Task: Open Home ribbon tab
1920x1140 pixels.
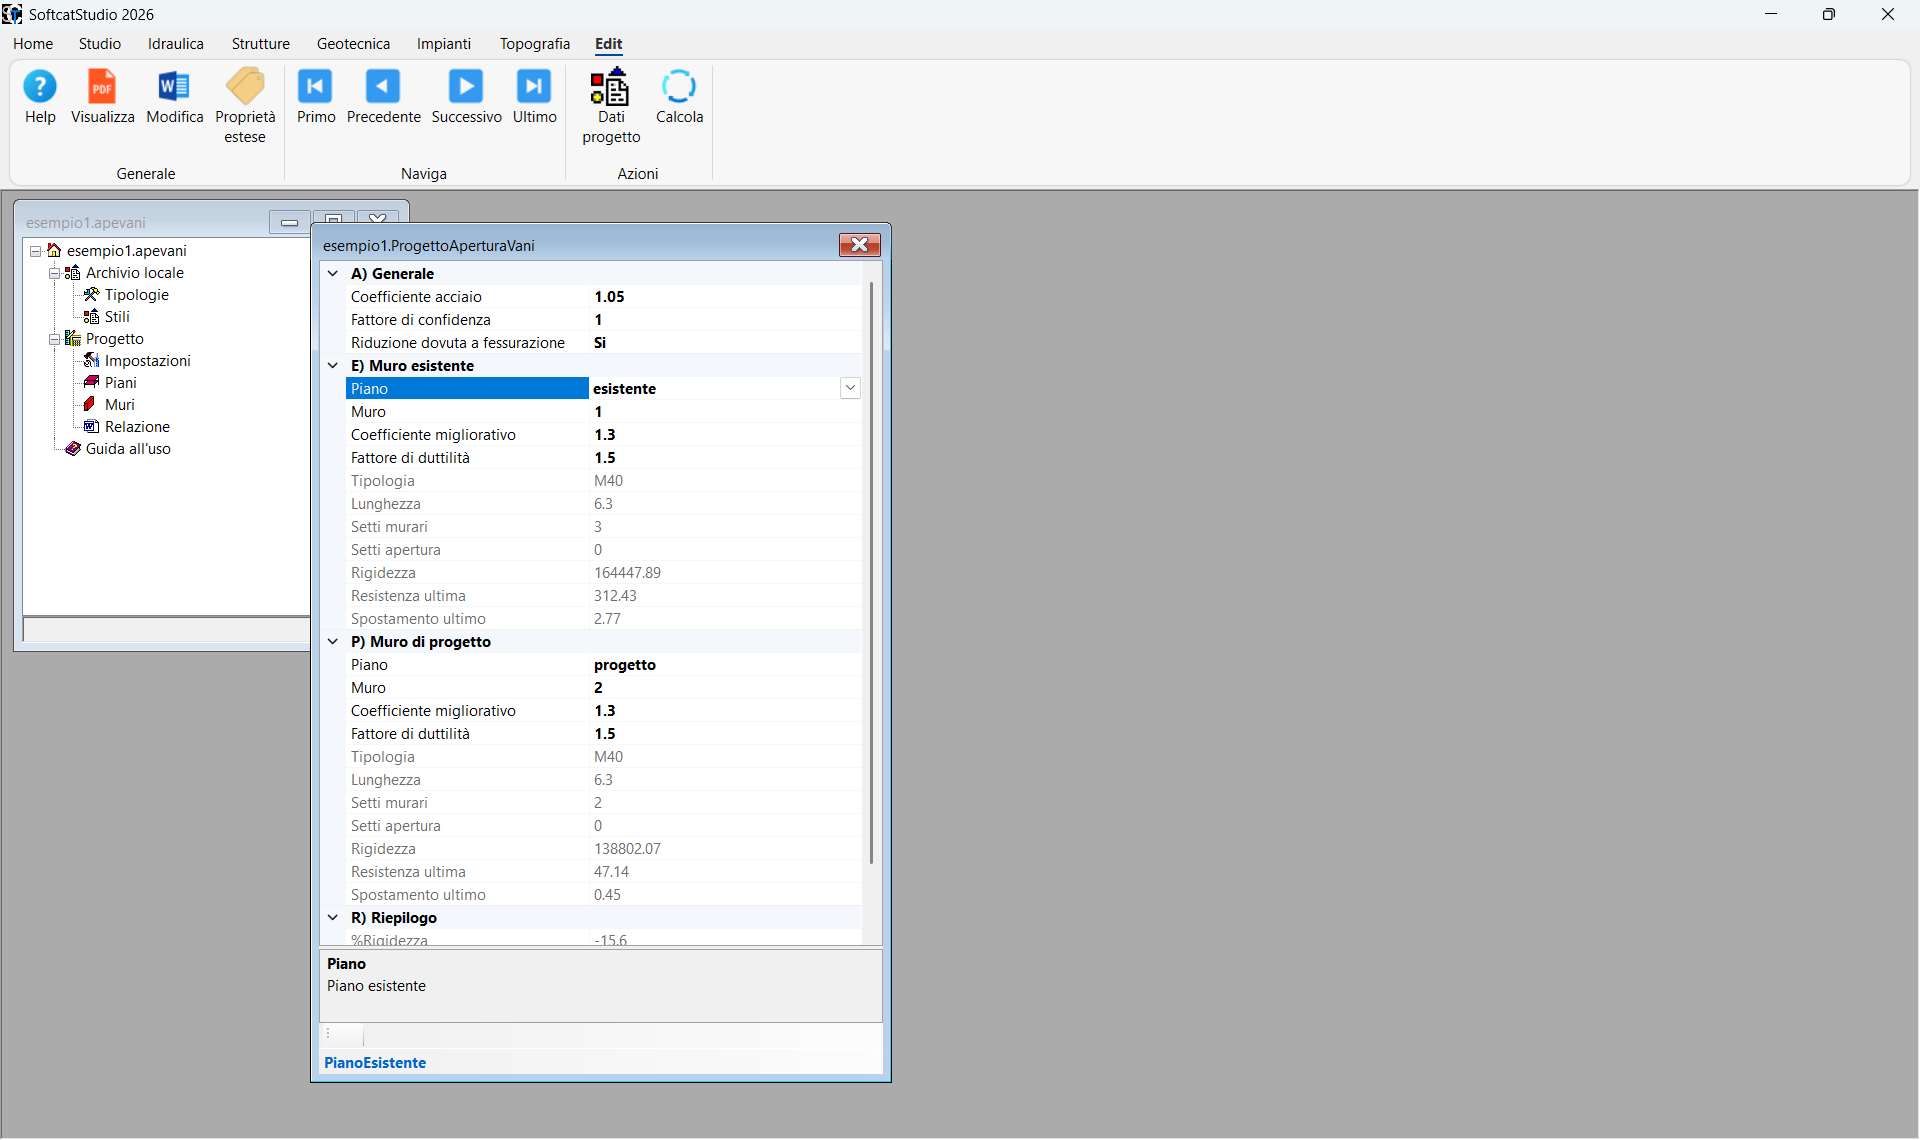Action: click(x=33, y=44)
